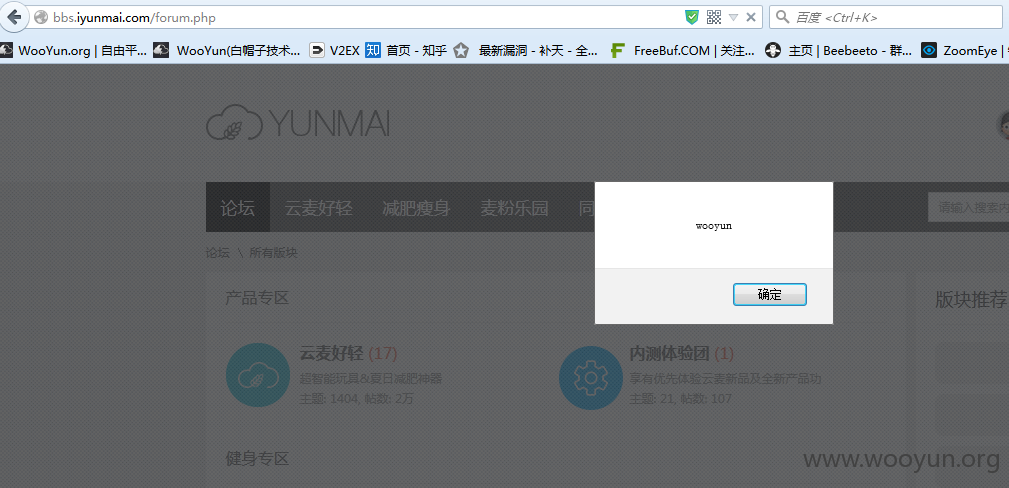This screenshot has width=1009, height=488.
Task: Click the 云麦好轻 forum cloud icon
Action: click(257, 375)
